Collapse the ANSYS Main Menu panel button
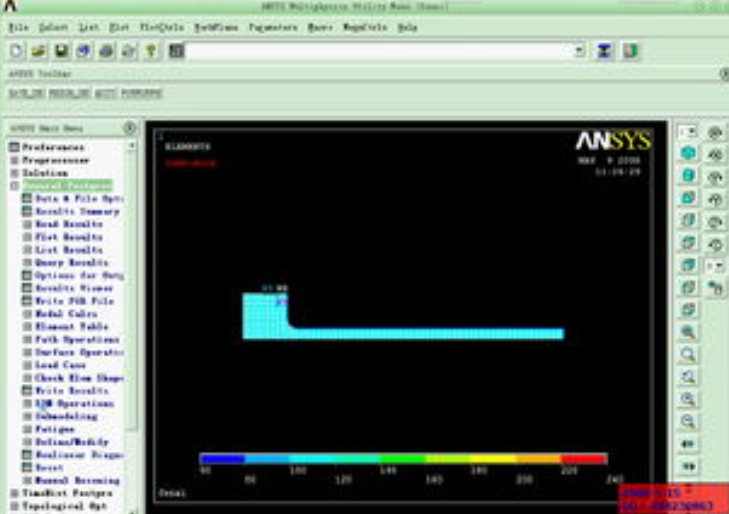 130,128
